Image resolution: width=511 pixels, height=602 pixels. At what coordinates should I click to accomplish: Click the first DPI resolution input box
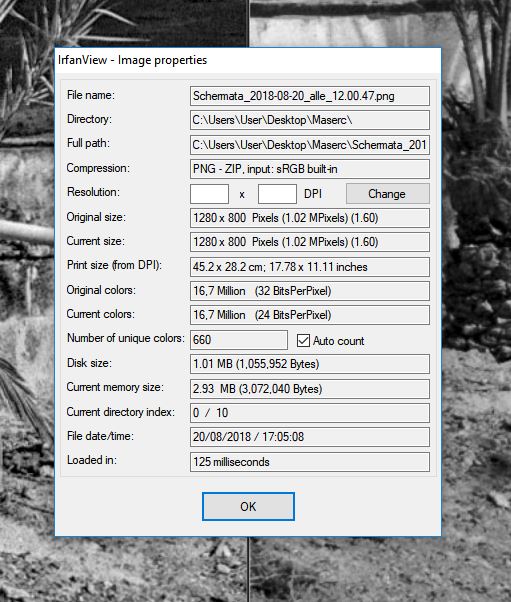210,194
